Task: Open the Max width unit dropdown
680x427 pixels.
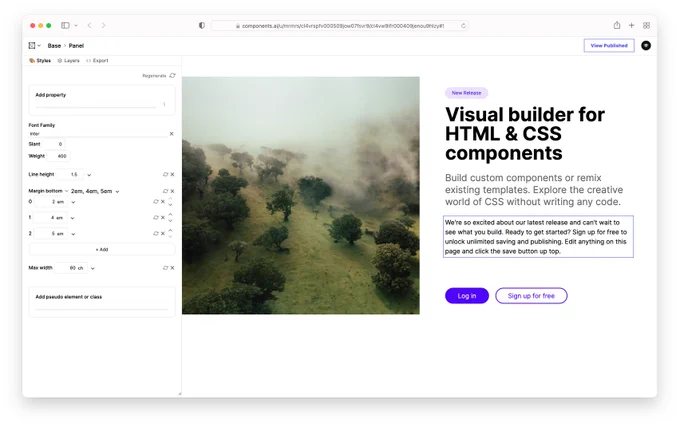Action: 92,268
